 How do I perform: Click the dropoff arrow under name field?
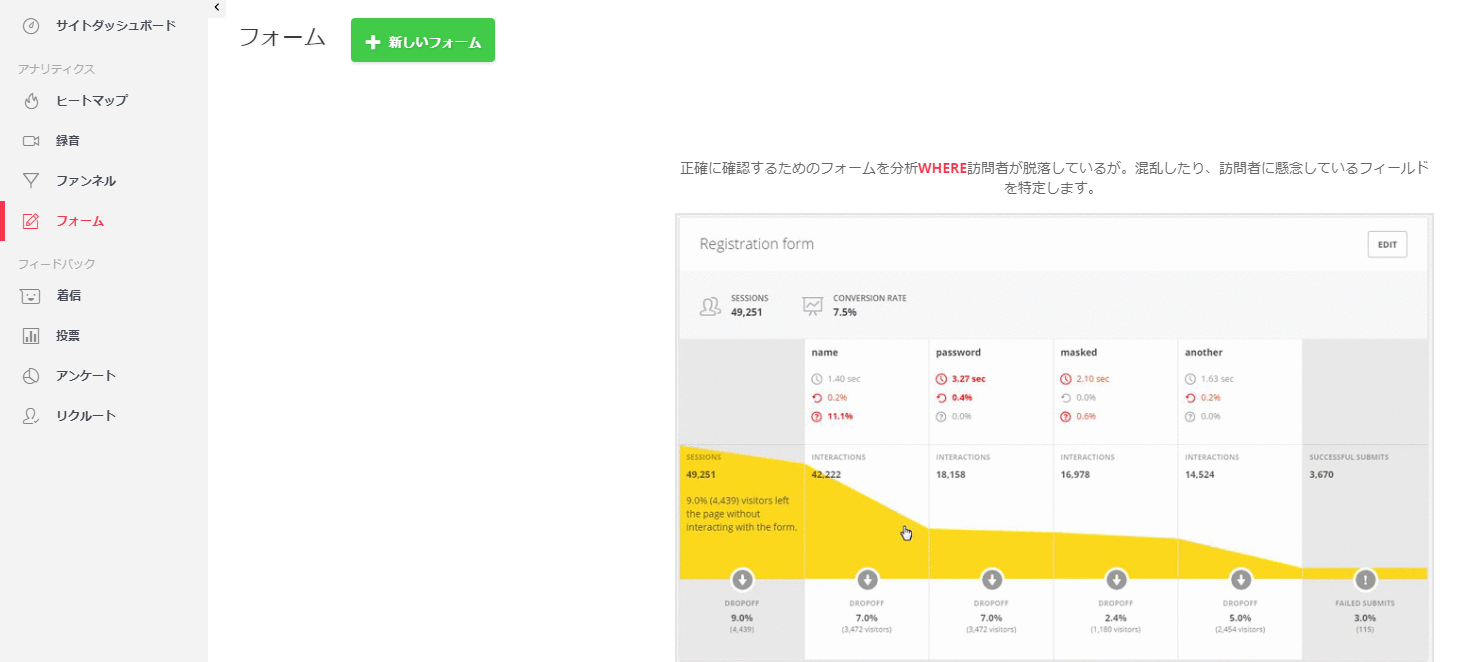(x=867, y=579)
